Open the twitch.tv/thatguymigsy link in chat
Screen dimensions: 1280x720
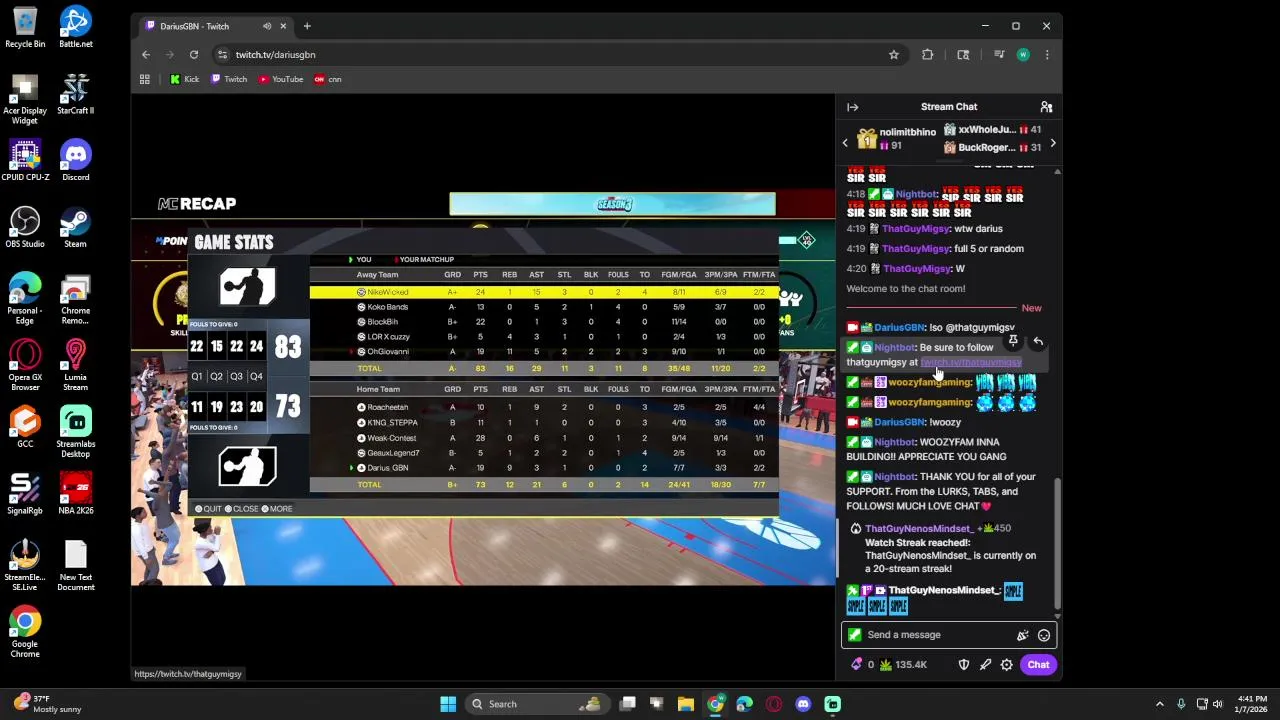971,362
